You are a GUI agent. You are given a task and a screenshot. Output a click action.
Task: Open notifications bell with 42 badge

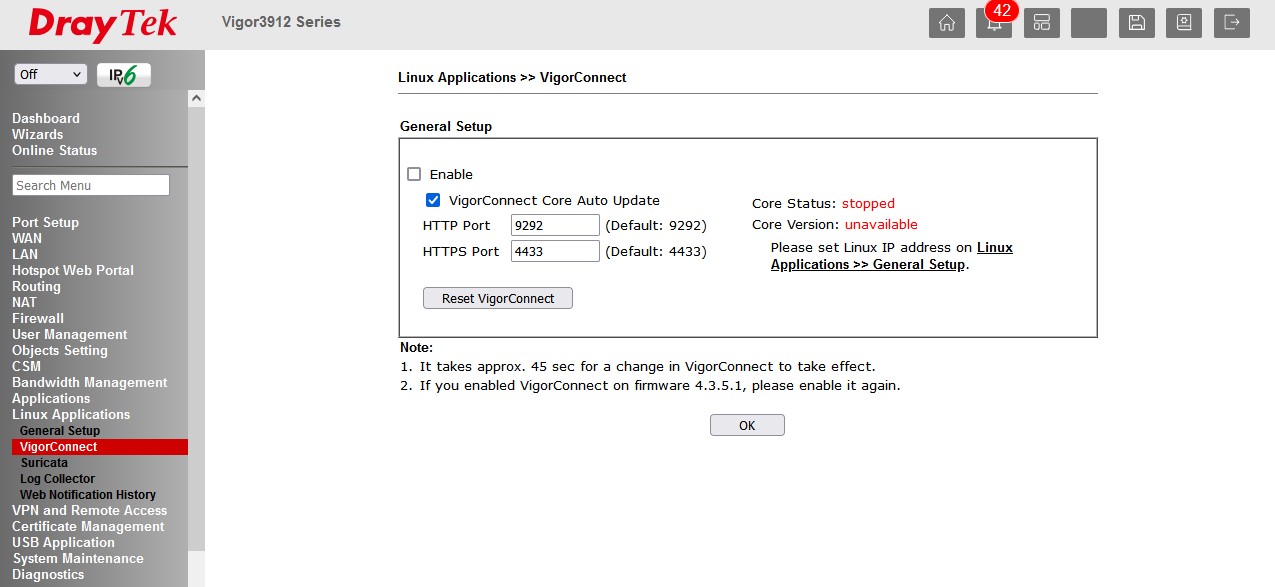pos(993,23)
